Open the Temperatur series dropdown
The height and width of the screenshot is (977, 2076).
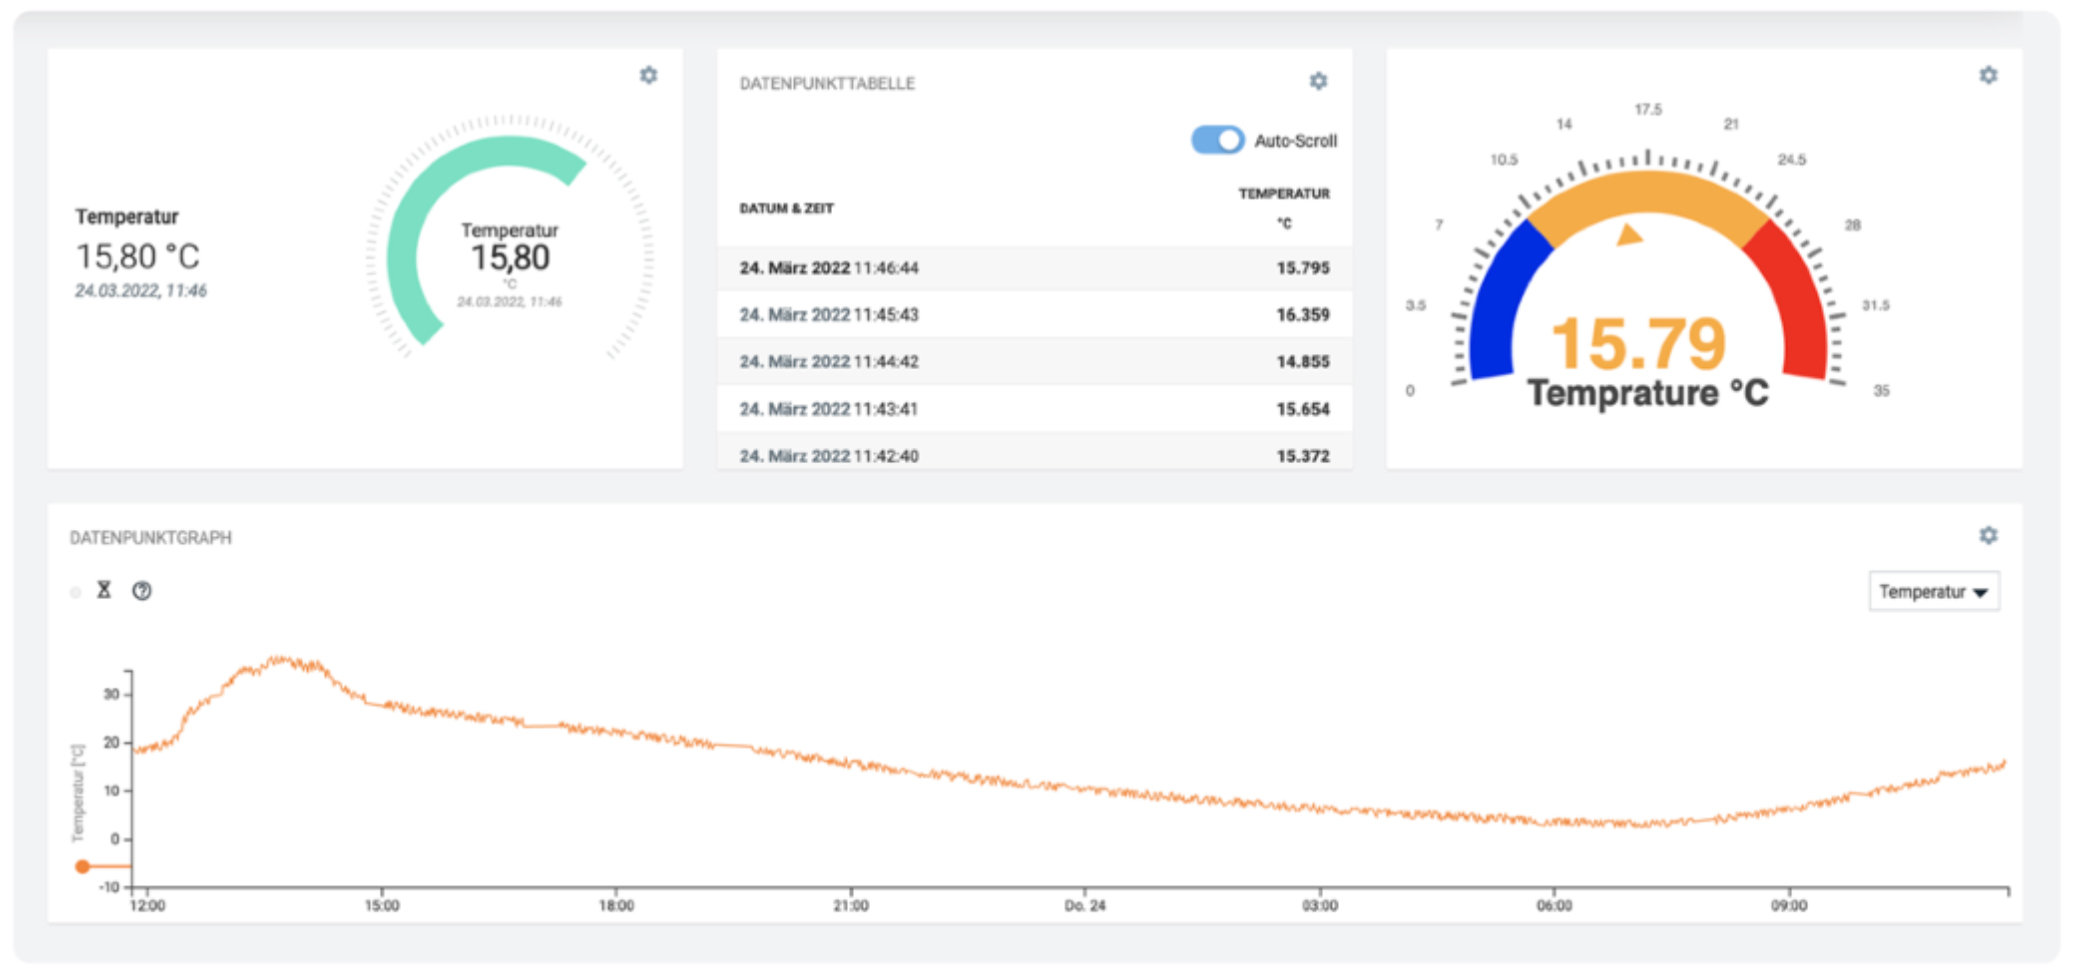tap(1933, 592)
